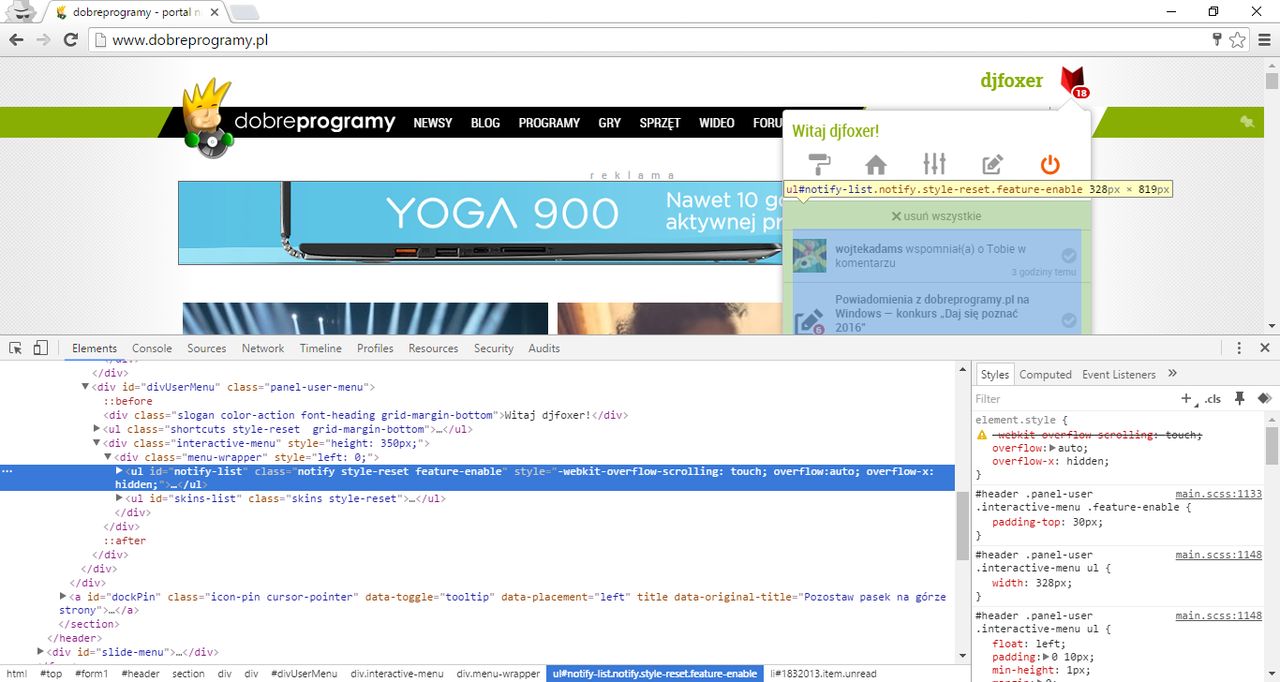Open the Profiles tab
This screenshot has height=682, width=1280.
coord(375,348)
